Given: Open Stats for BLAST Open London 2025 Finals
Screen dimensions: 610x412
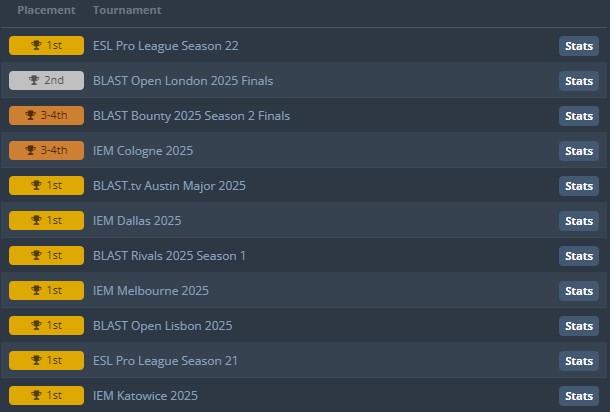Looking at the screenshot, I should [x=578, y=81].
